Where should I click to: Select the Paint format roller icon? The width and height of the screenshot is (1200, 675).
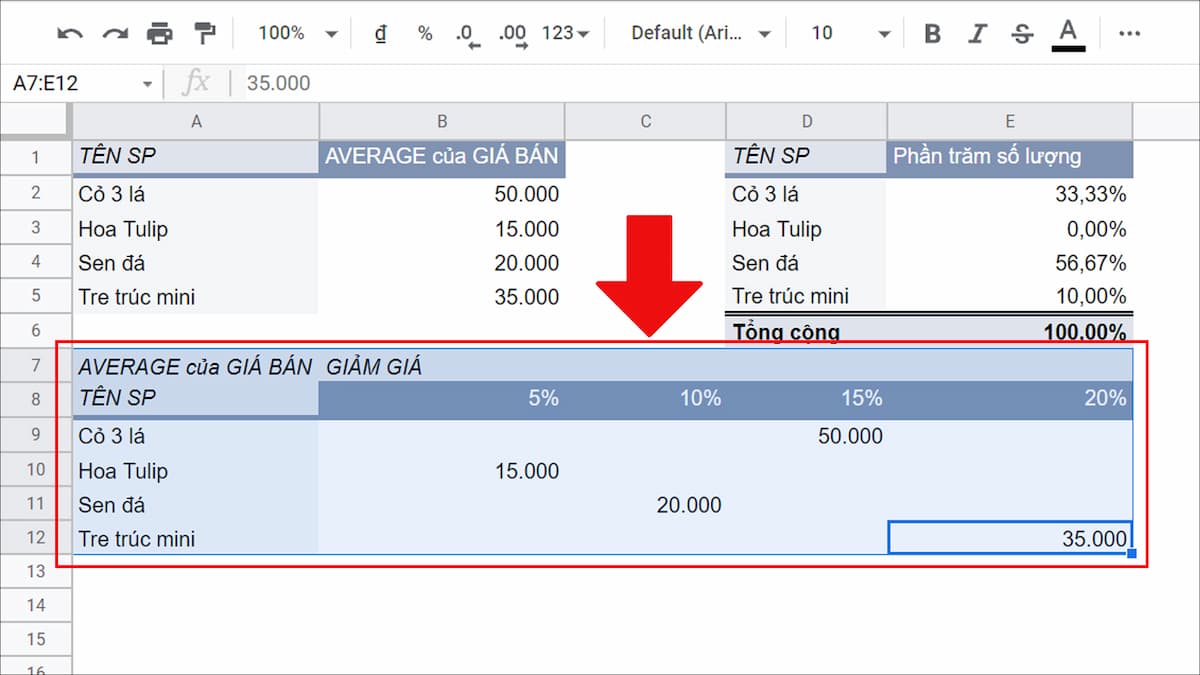pos(205,34)
